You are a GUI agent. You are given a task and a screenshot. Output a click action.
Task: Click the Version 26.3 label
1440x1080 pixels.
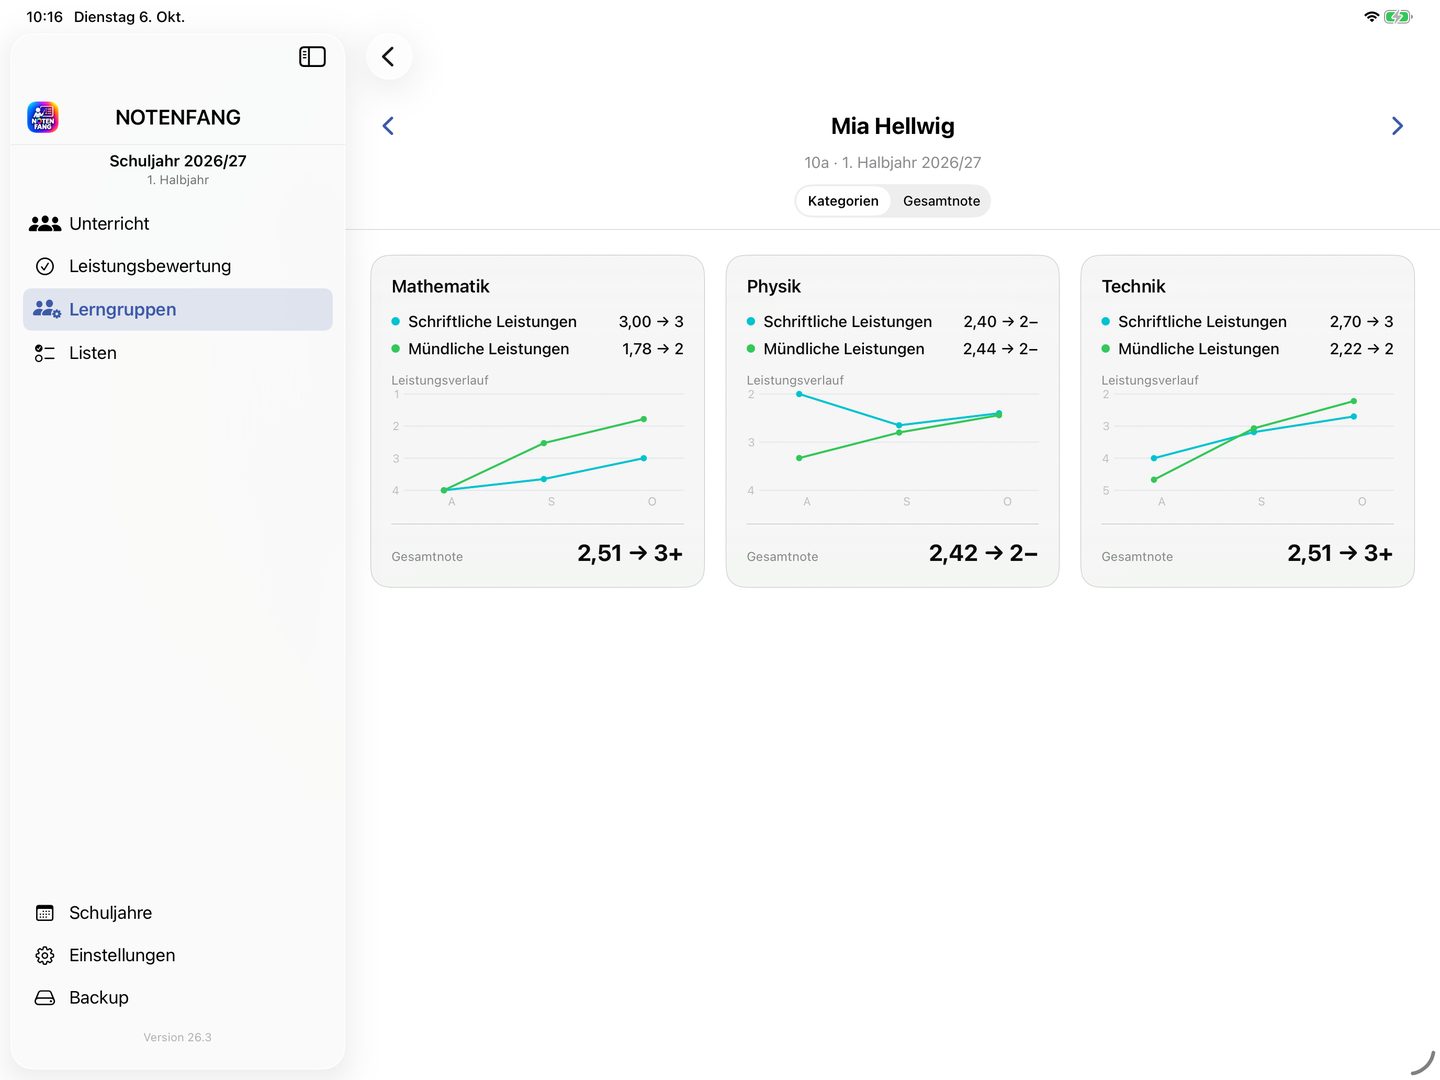pos(178,1038)
